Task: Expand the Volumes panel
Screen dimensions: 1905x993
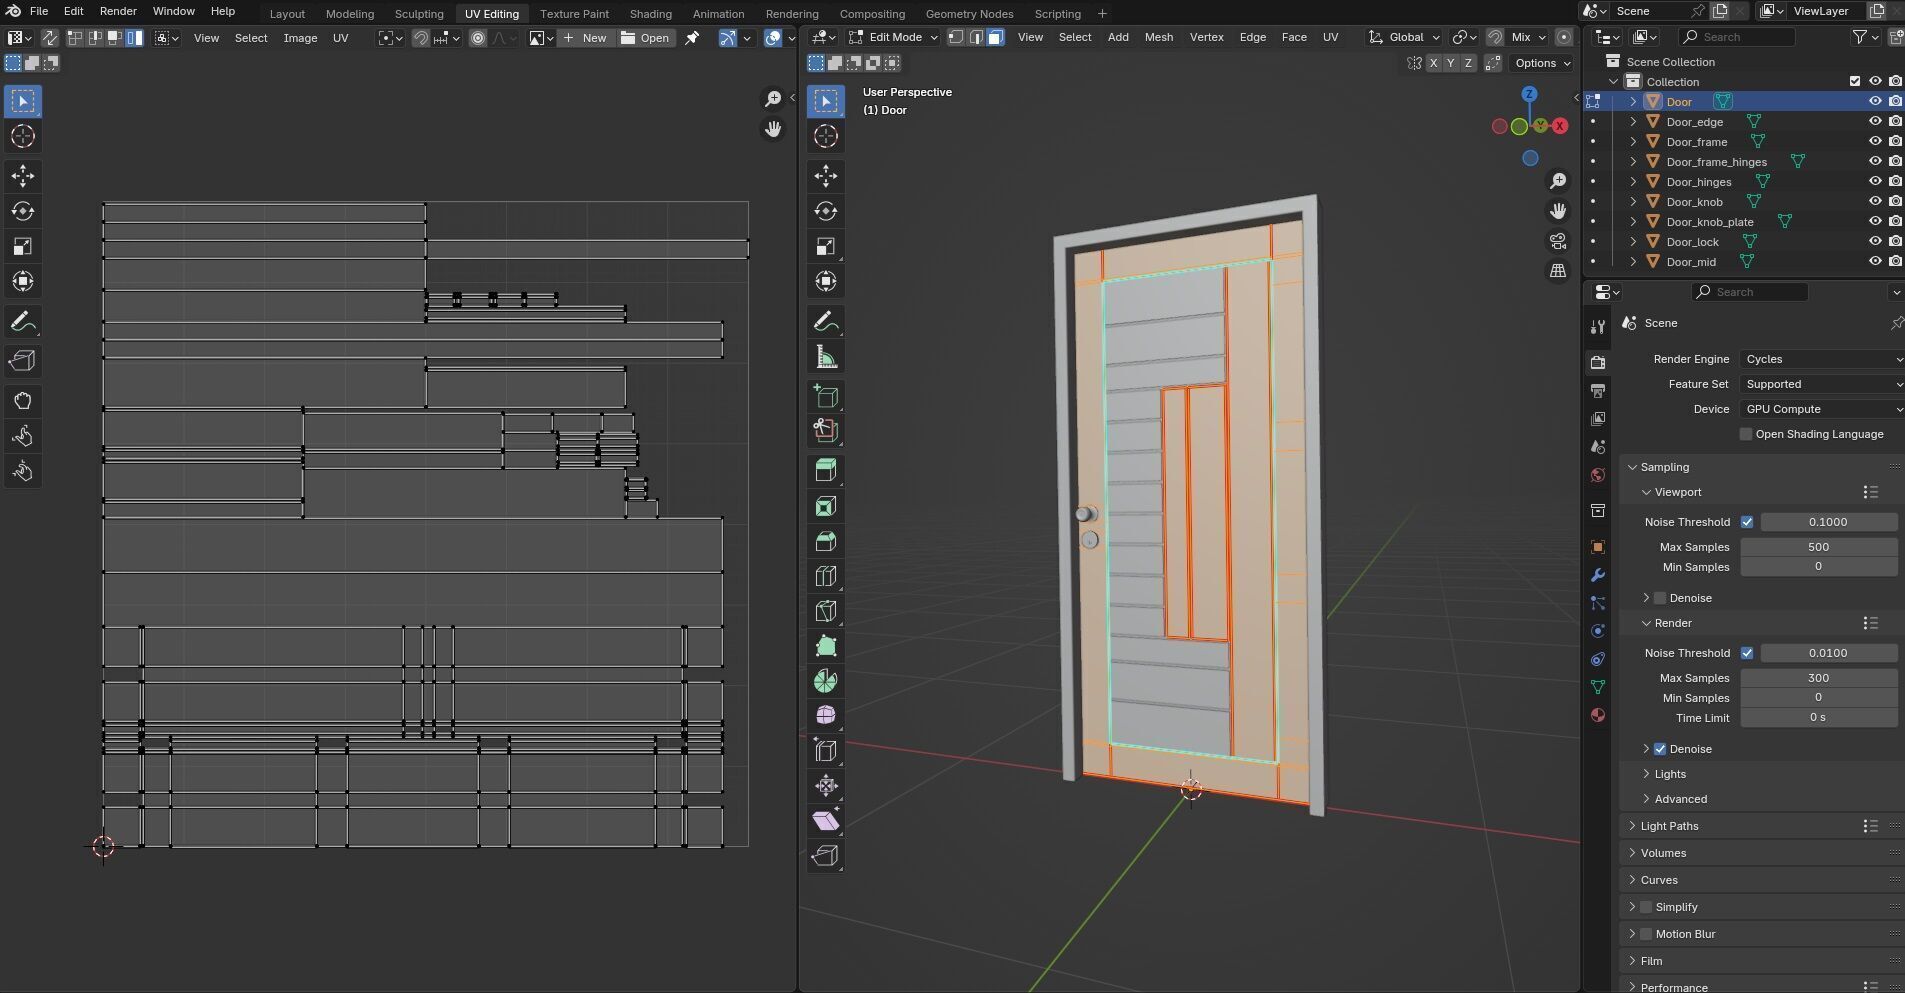Action: click(x=1663, y=853)
